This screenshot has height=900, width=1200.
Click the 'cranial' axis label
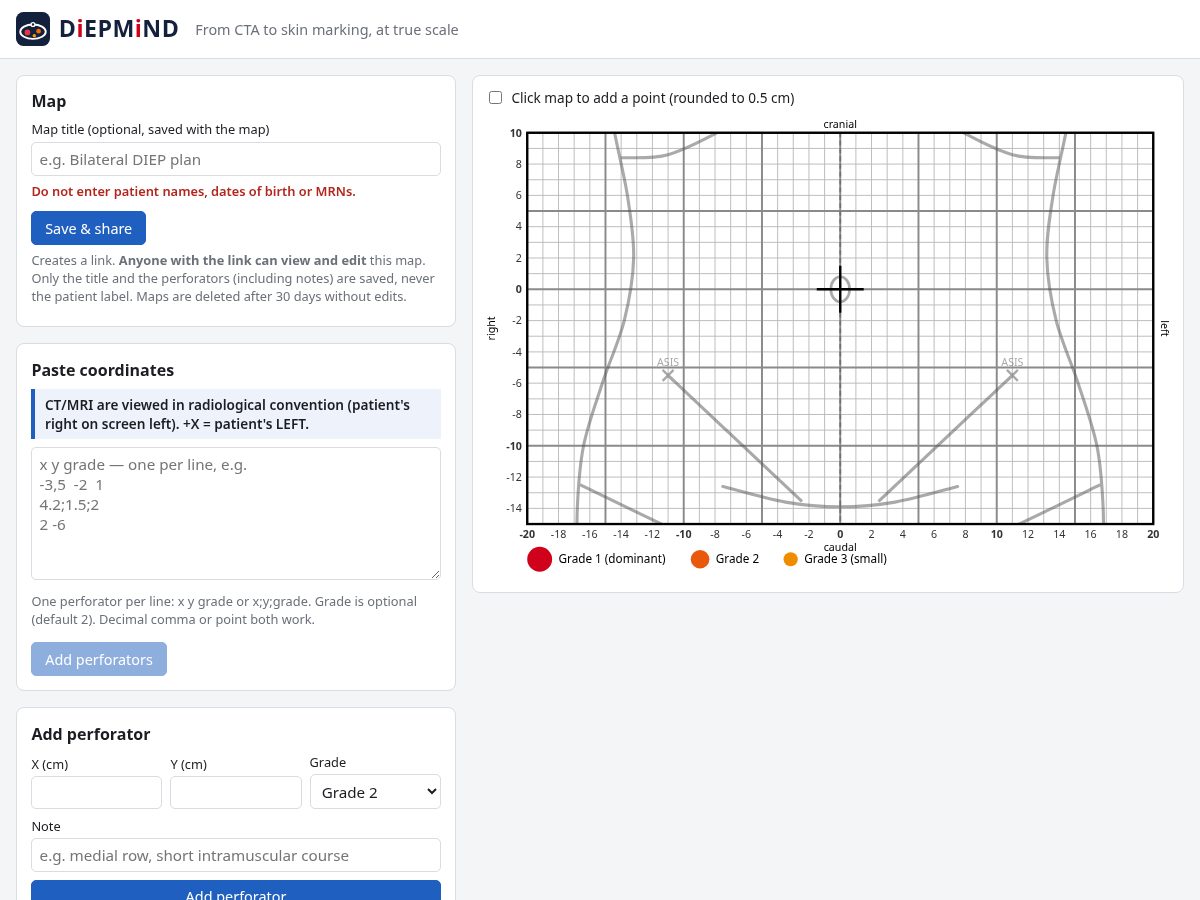click(x=840, y=124)
